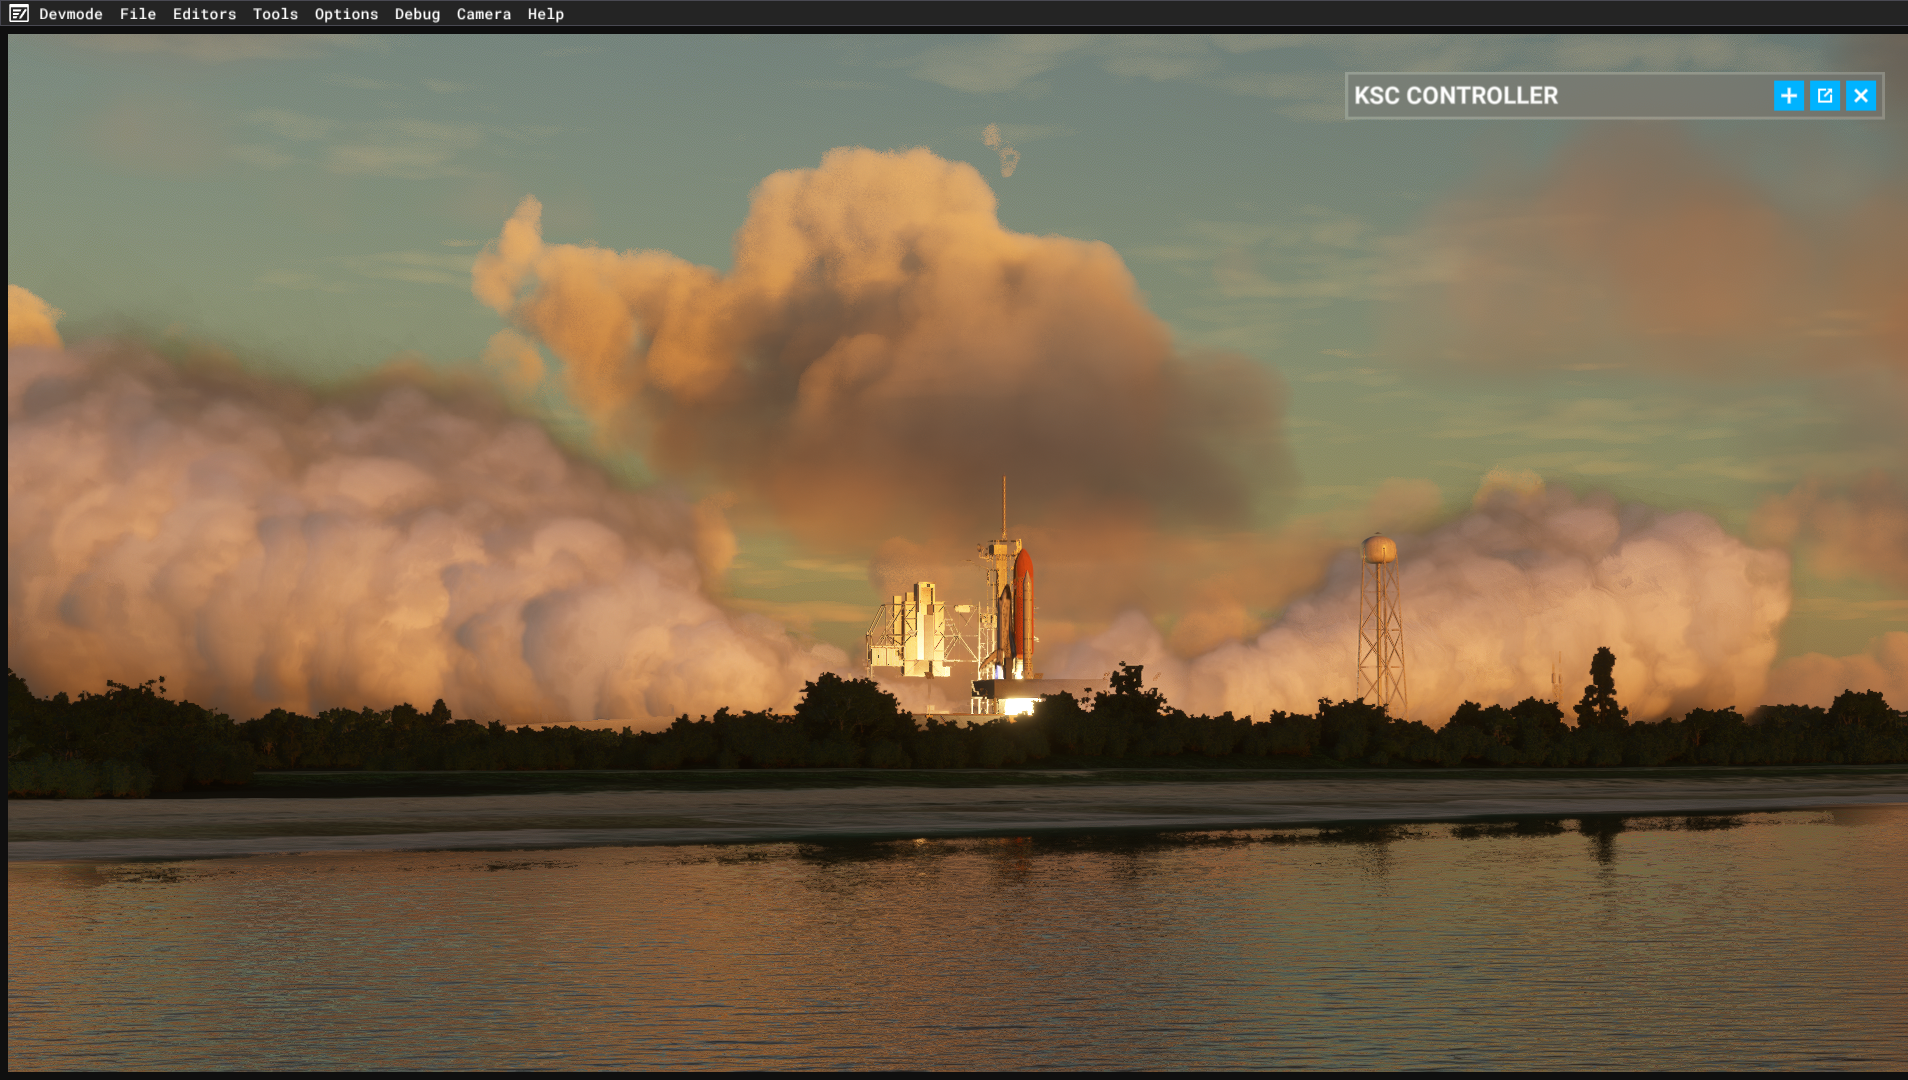Close the KSC Controller panel

click(x=1860, y=96)
